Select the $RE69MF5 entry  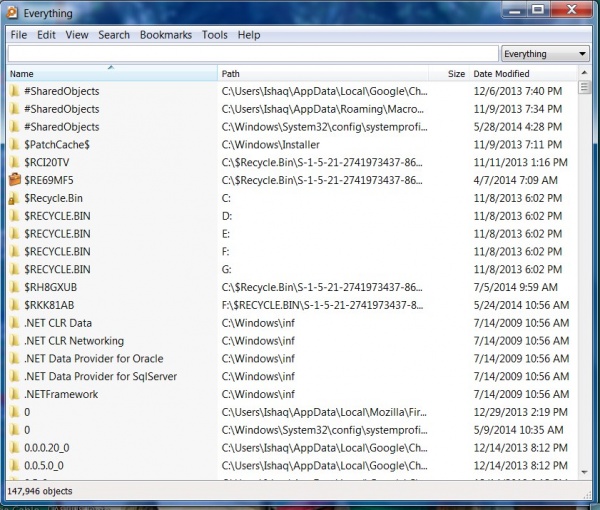[x=49, y=180]
